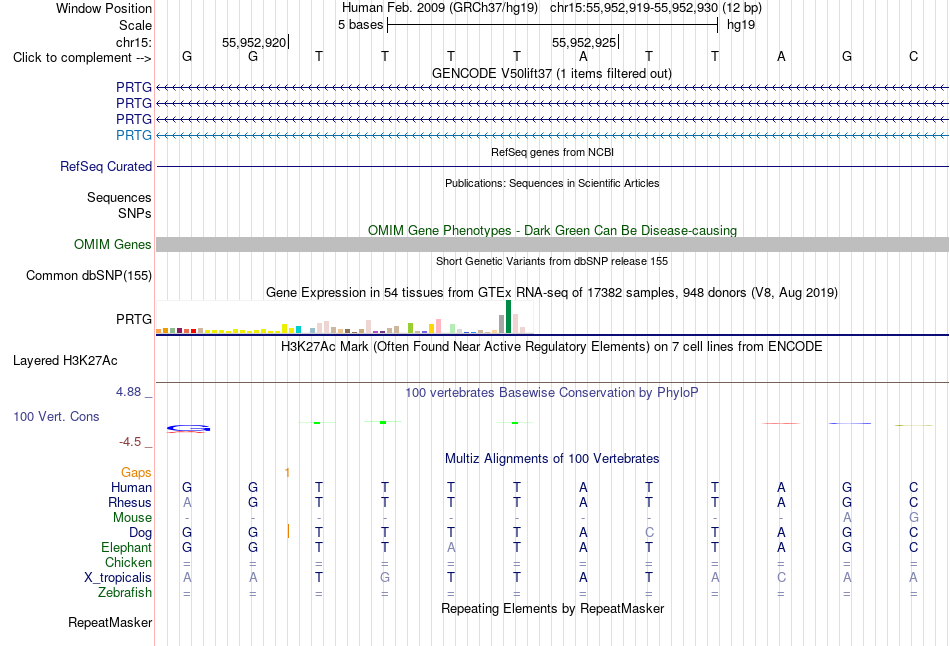This screenshot has height=646, width=950.
Task: Select the Dog species label
Action: coord(141,532)
